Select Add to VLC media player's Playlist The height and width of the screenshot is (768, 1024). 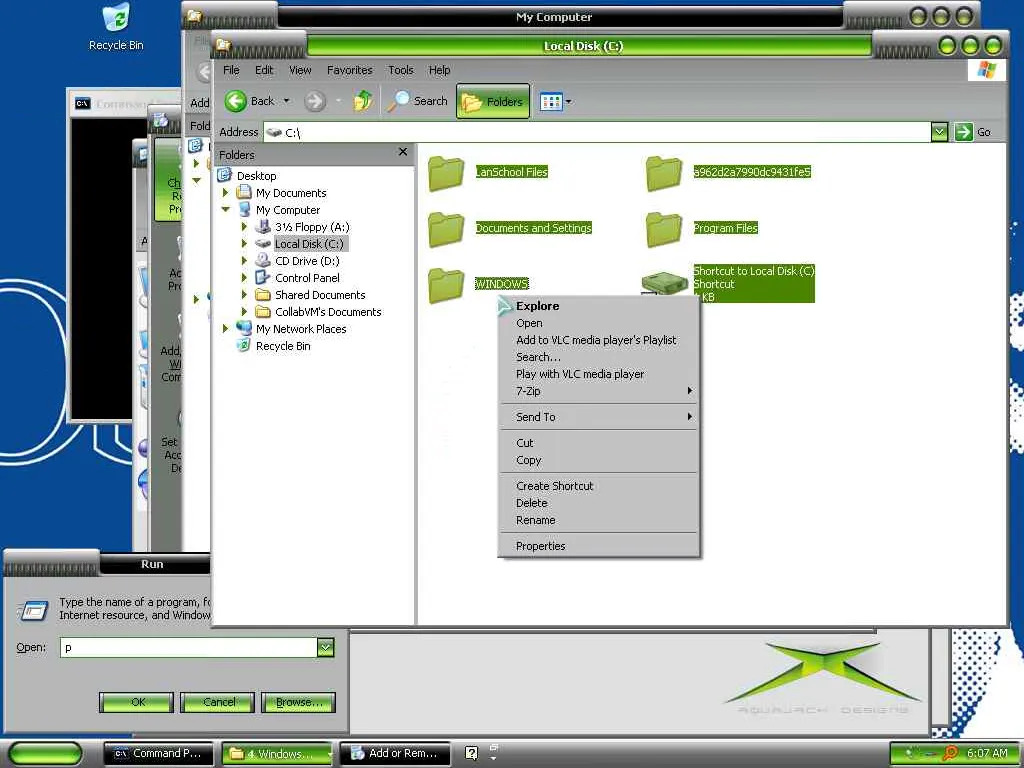[596, 340]
